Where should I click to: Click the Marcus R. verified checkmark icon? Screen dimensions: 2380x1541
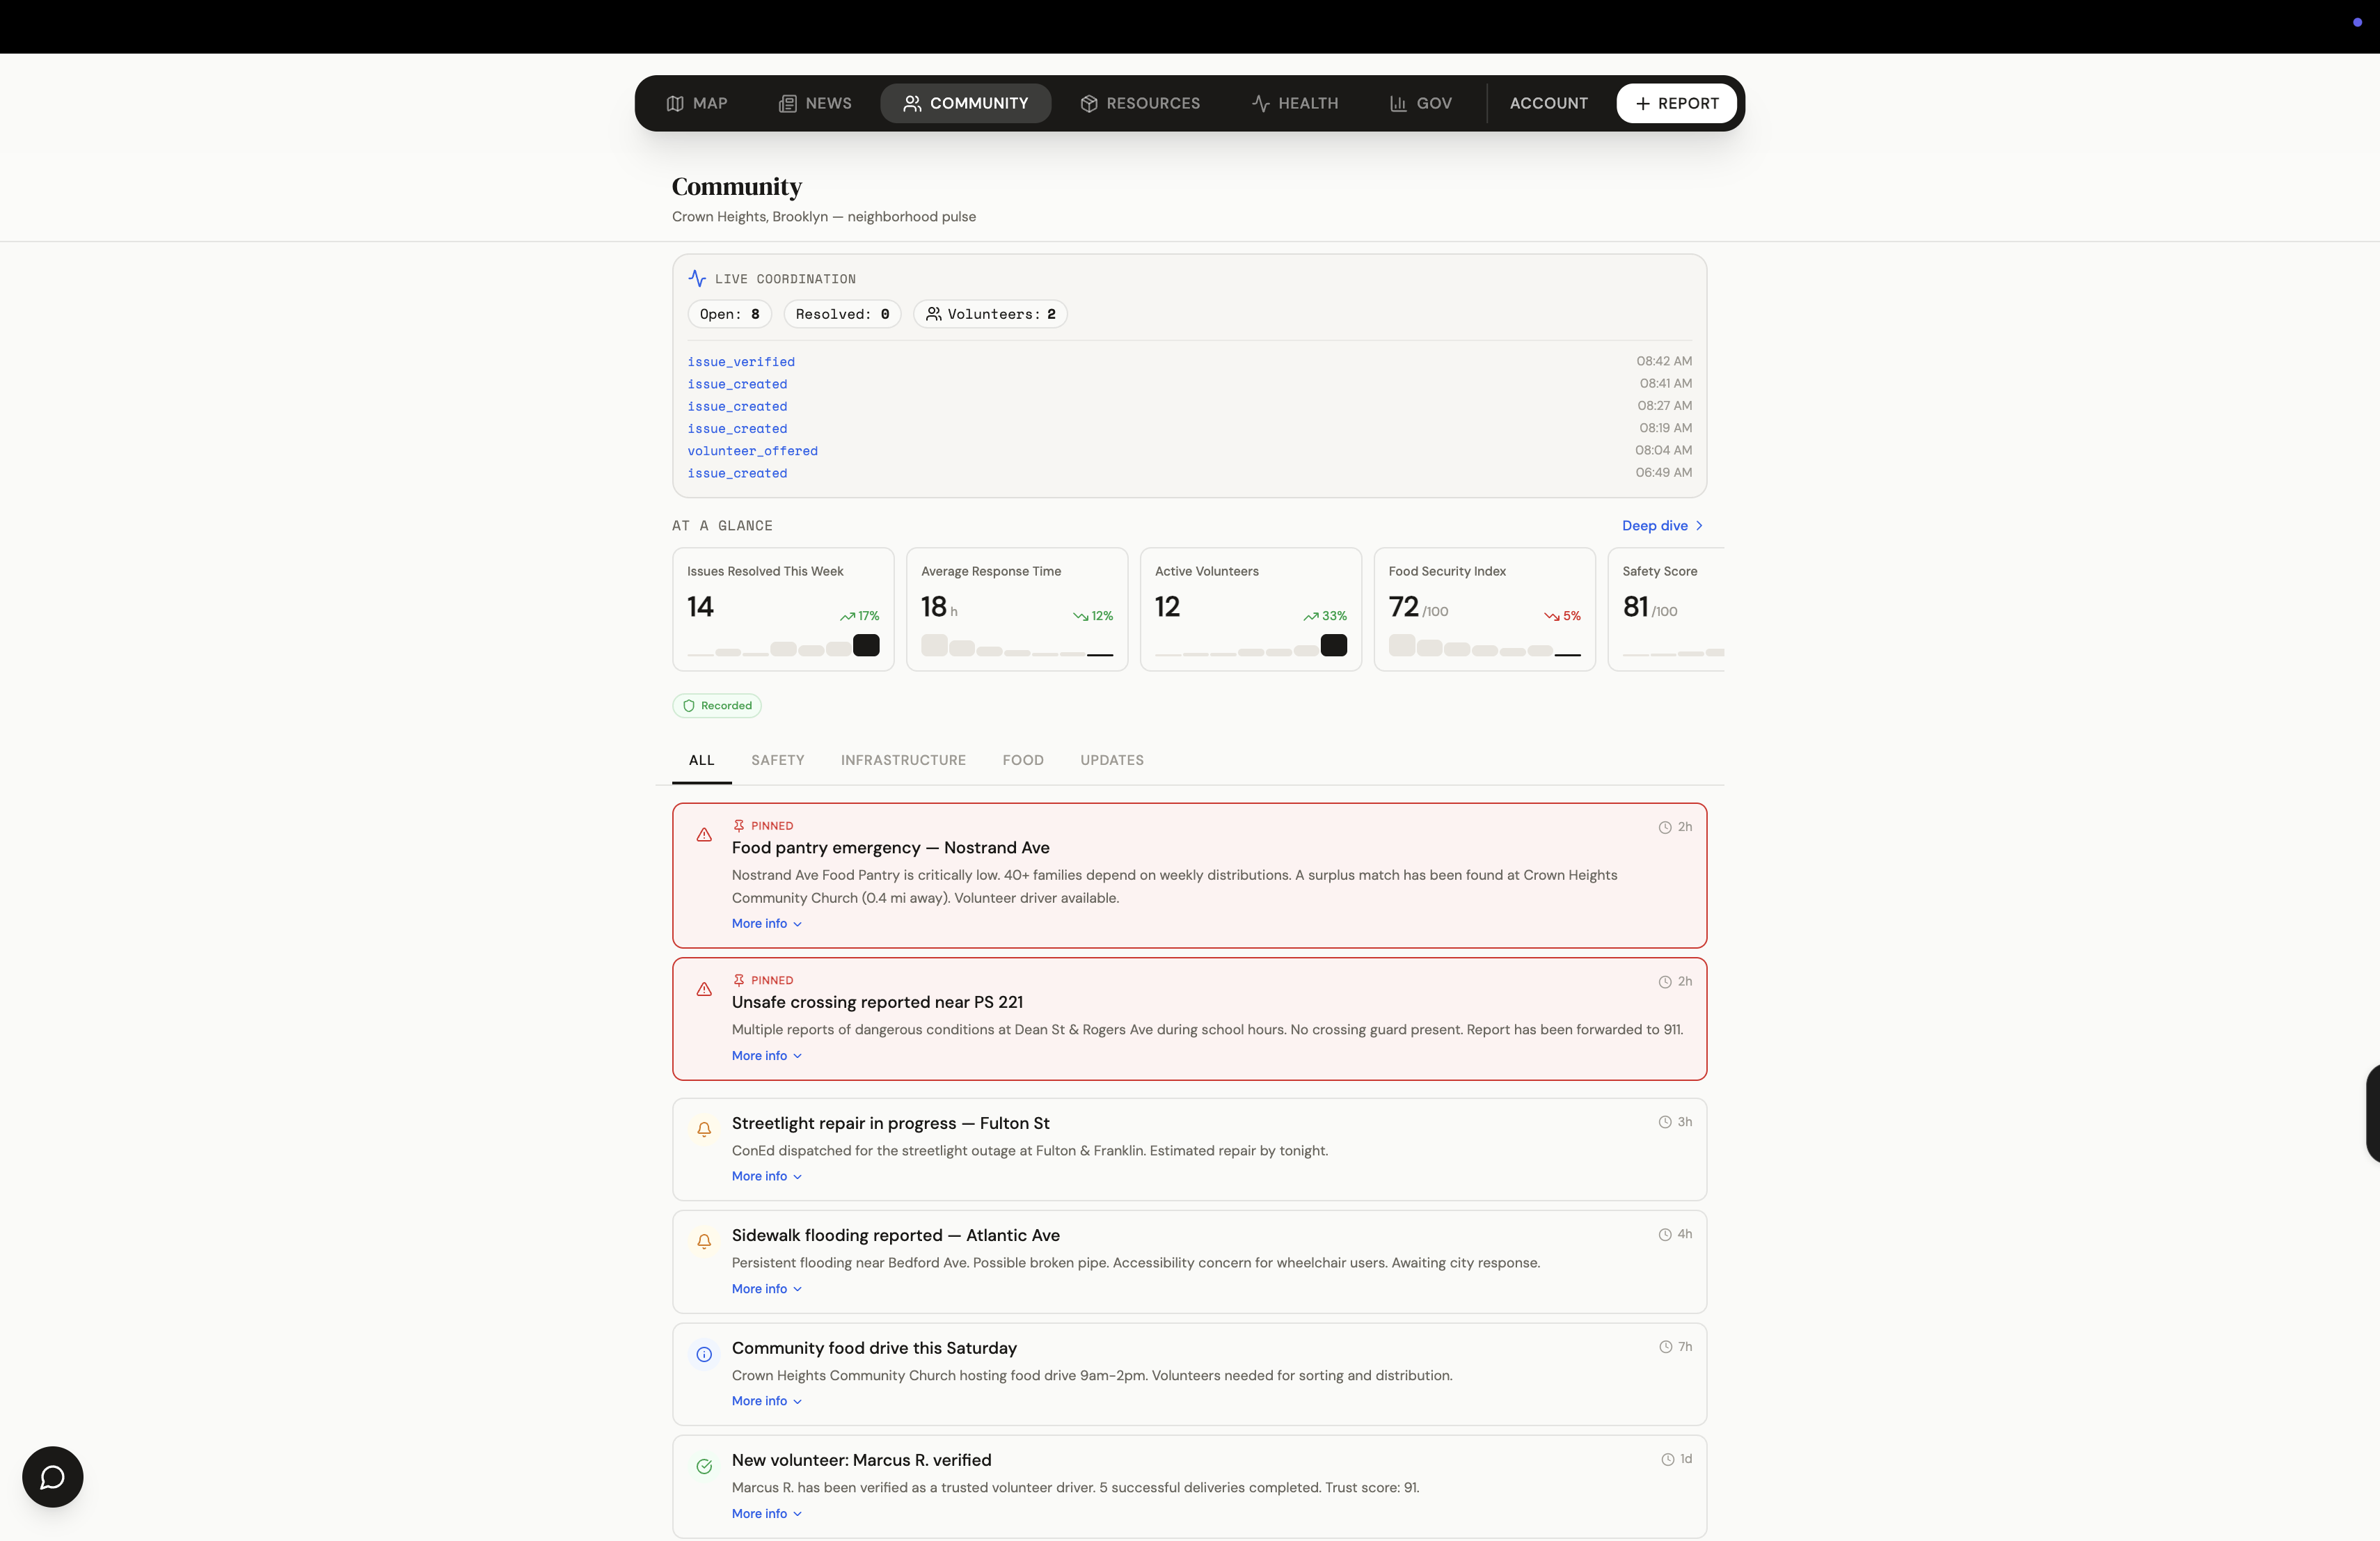[704, 1466]
